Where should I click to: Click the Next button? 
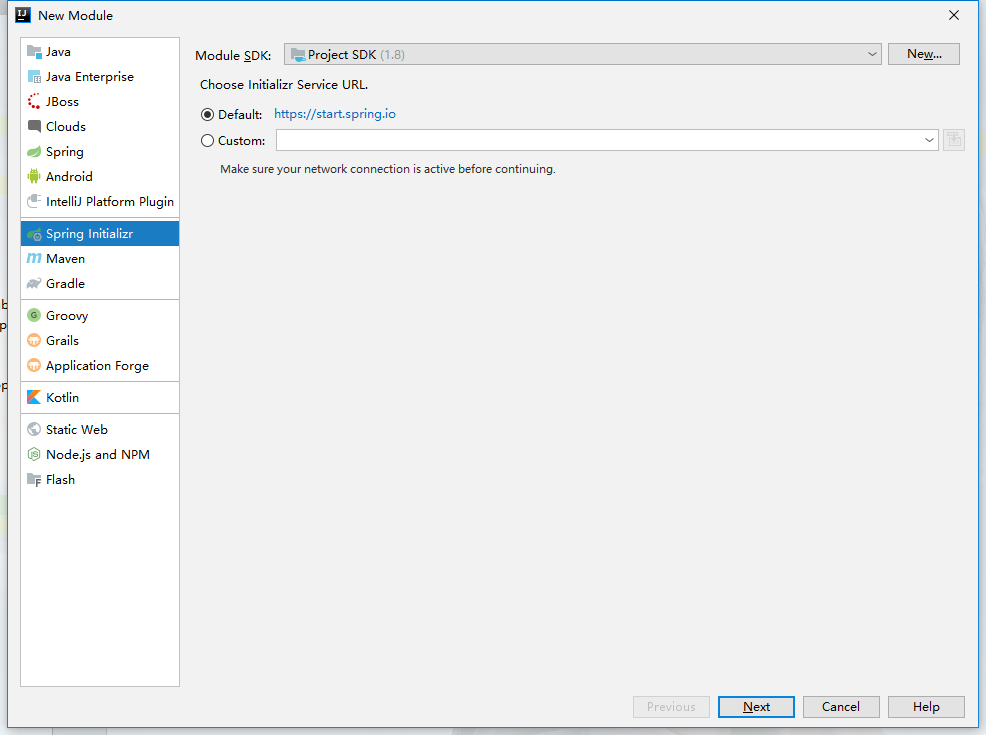click(756, 707)
